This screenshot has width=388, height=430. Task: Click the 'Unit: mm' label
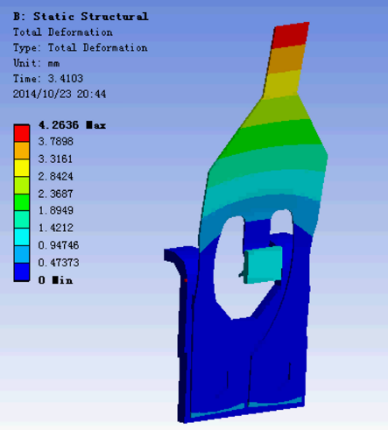pyautogui.click(x=37, y=63)
